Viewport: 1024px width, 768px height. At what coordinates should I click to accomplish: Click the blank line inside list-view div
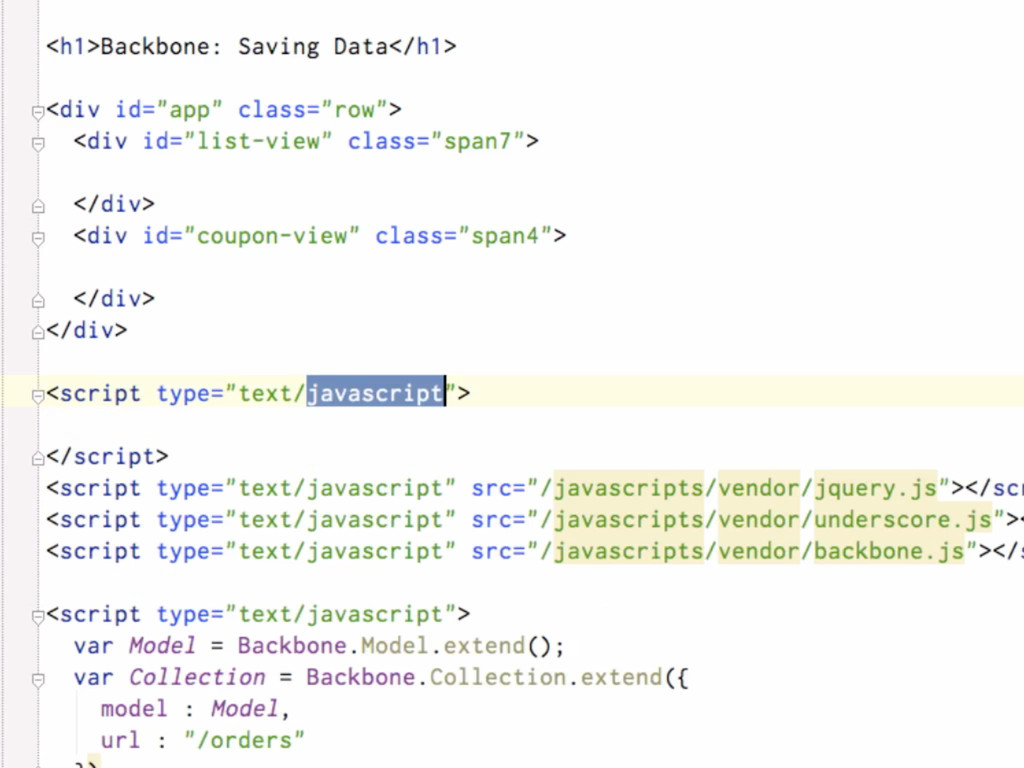512,172
